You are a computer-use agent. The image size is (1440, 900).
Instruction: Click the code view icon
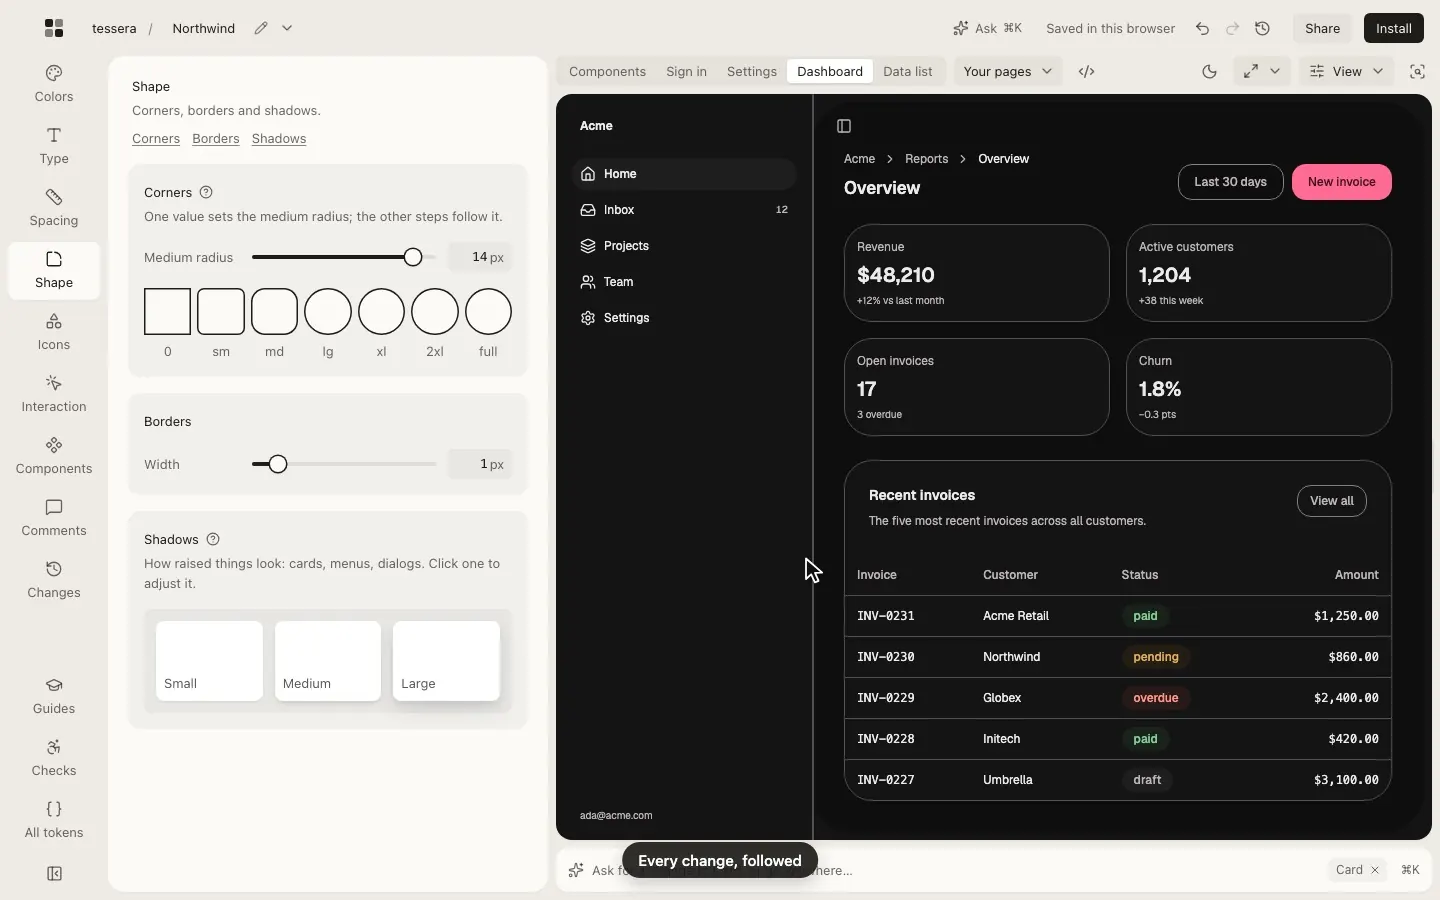[x=1087, y=71]
